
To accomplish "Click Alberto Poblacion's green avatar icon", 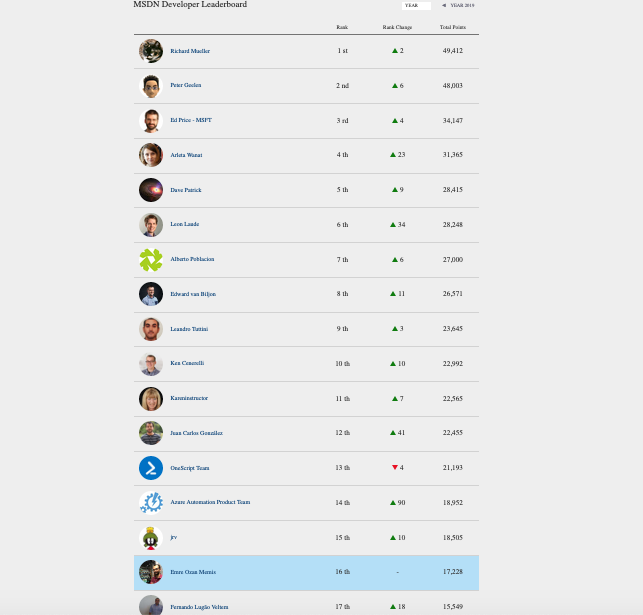I will [x=151, y=260].
